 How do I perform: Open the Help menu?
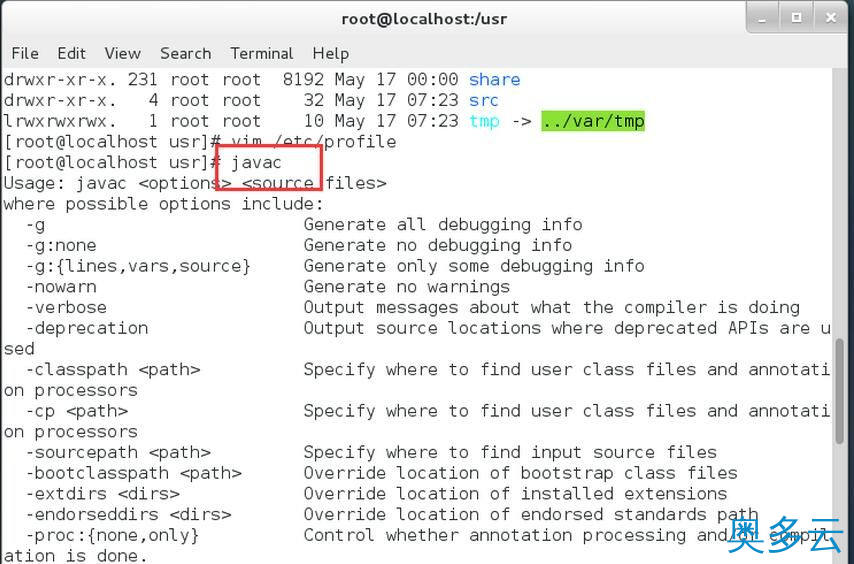coord(331,53)
